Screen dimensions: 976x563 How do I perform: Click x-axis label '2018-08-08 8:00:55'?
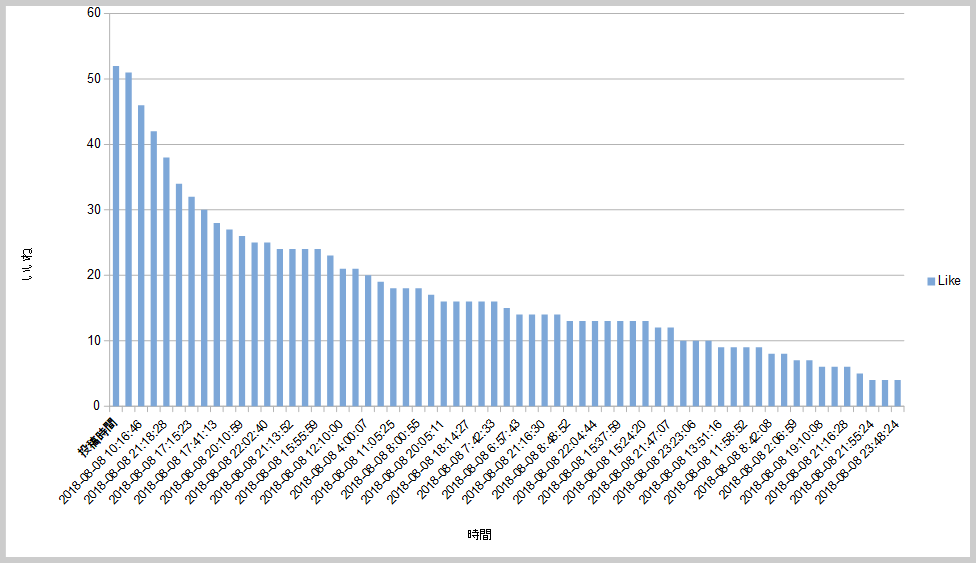click(x=380, y=459)
